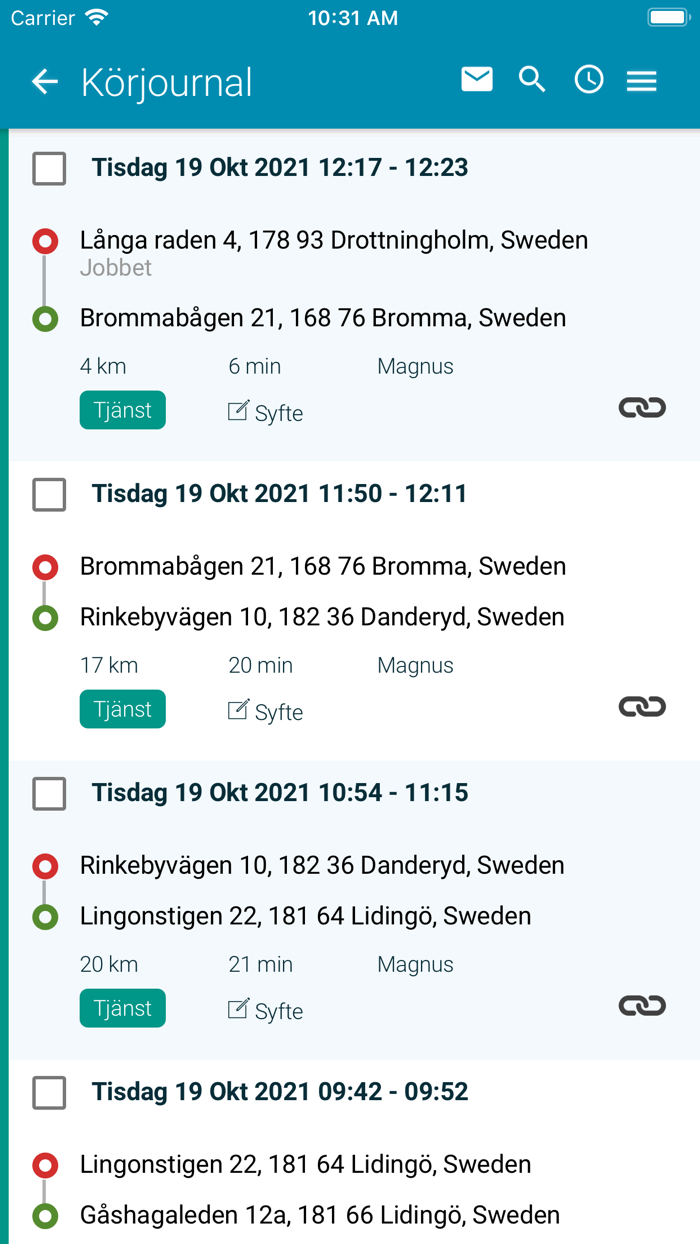Open the hamburger menu
This screenshot has height=1244, width=700.
[642, 81]
